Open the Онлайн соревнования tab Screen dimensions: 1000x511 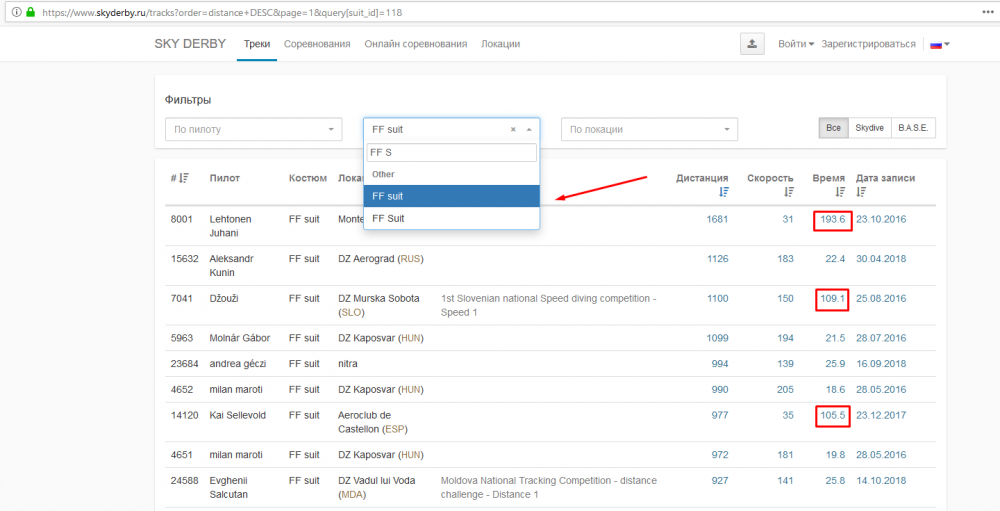point(416,44)
